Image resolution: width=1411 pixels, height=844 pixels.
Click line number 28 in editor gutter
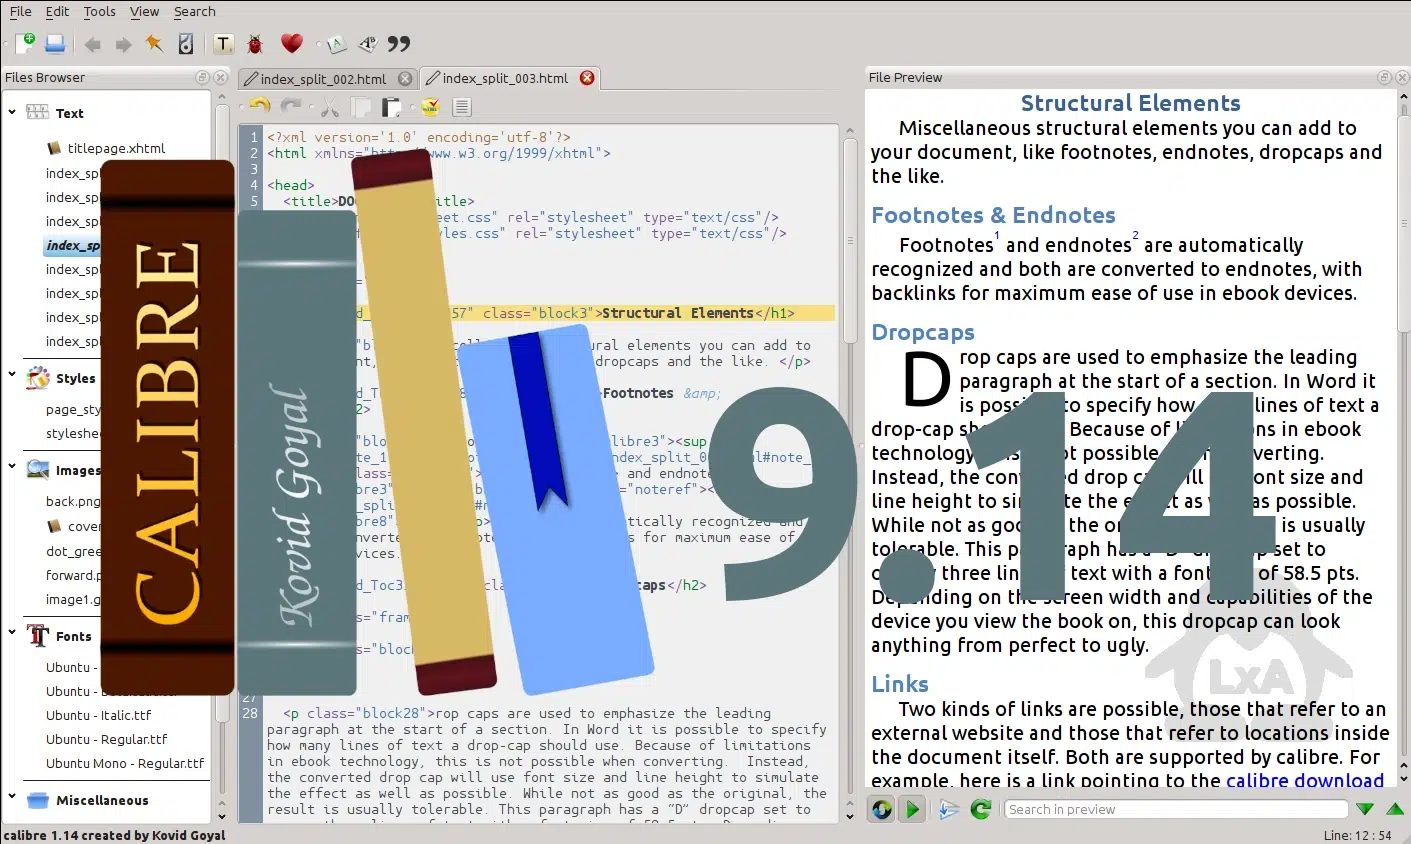(x=249, y=713)
